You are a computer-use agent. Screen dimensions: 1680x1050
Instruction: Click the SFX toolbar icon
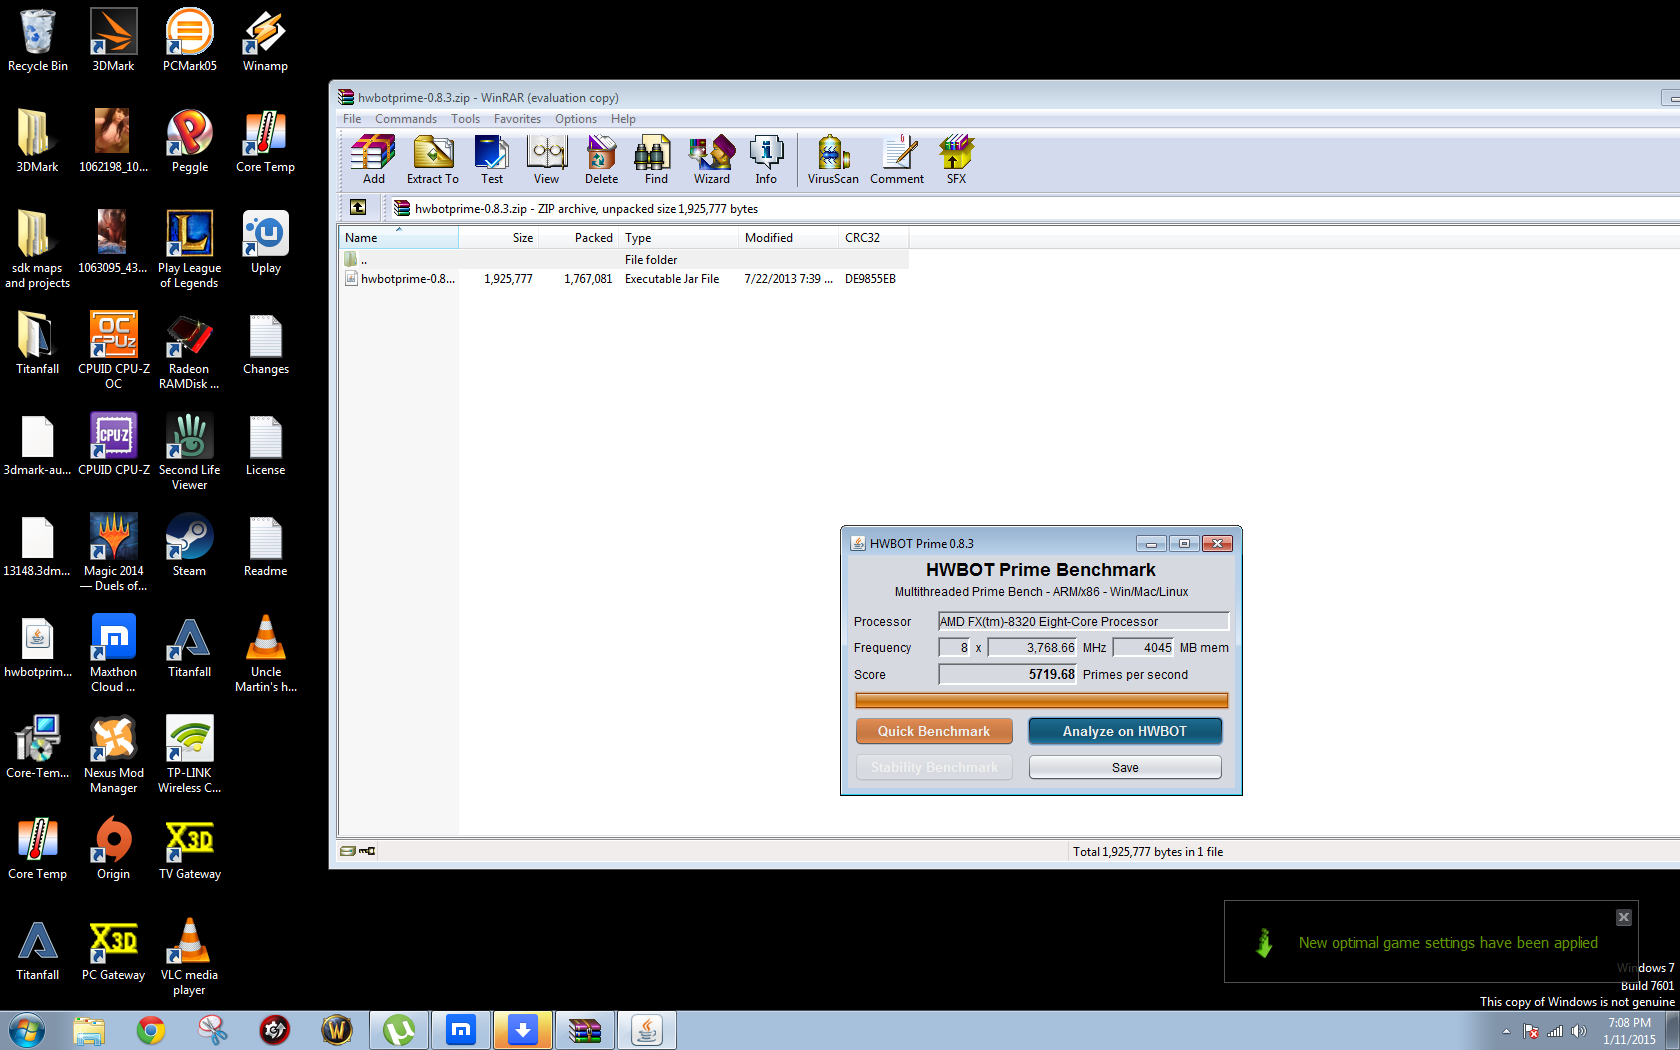956,160
